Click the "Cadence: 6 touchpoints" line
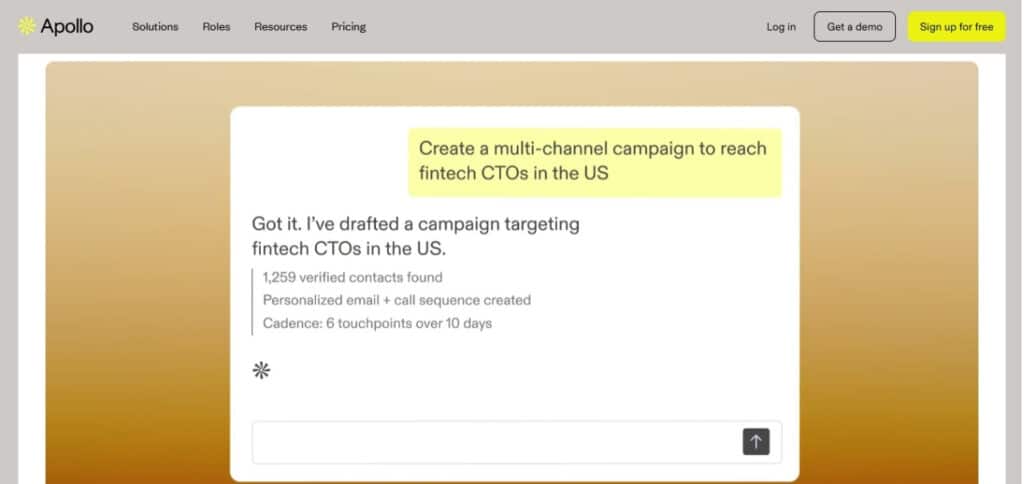 (x=377, y=323)
